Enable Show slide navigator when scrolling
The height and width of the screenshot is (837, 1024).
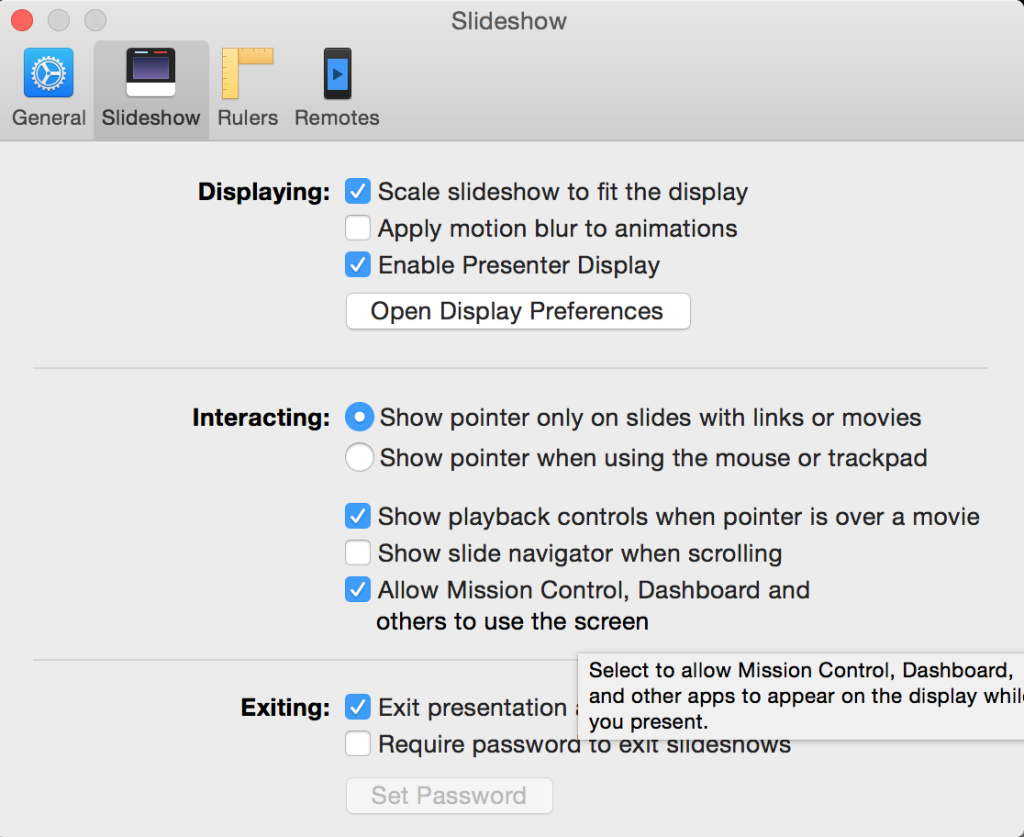click(358, 553)
